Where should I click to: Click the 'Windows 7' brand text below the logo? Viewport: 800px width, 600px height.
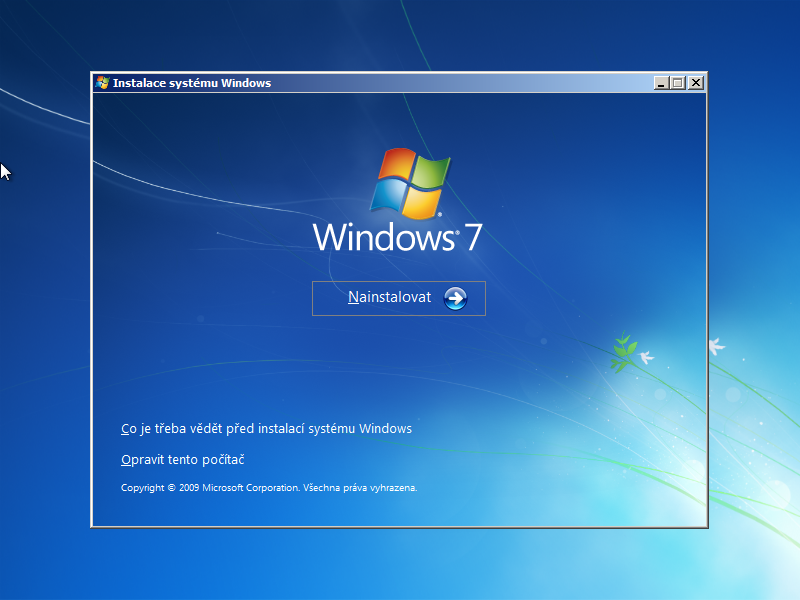pos(395,239)
